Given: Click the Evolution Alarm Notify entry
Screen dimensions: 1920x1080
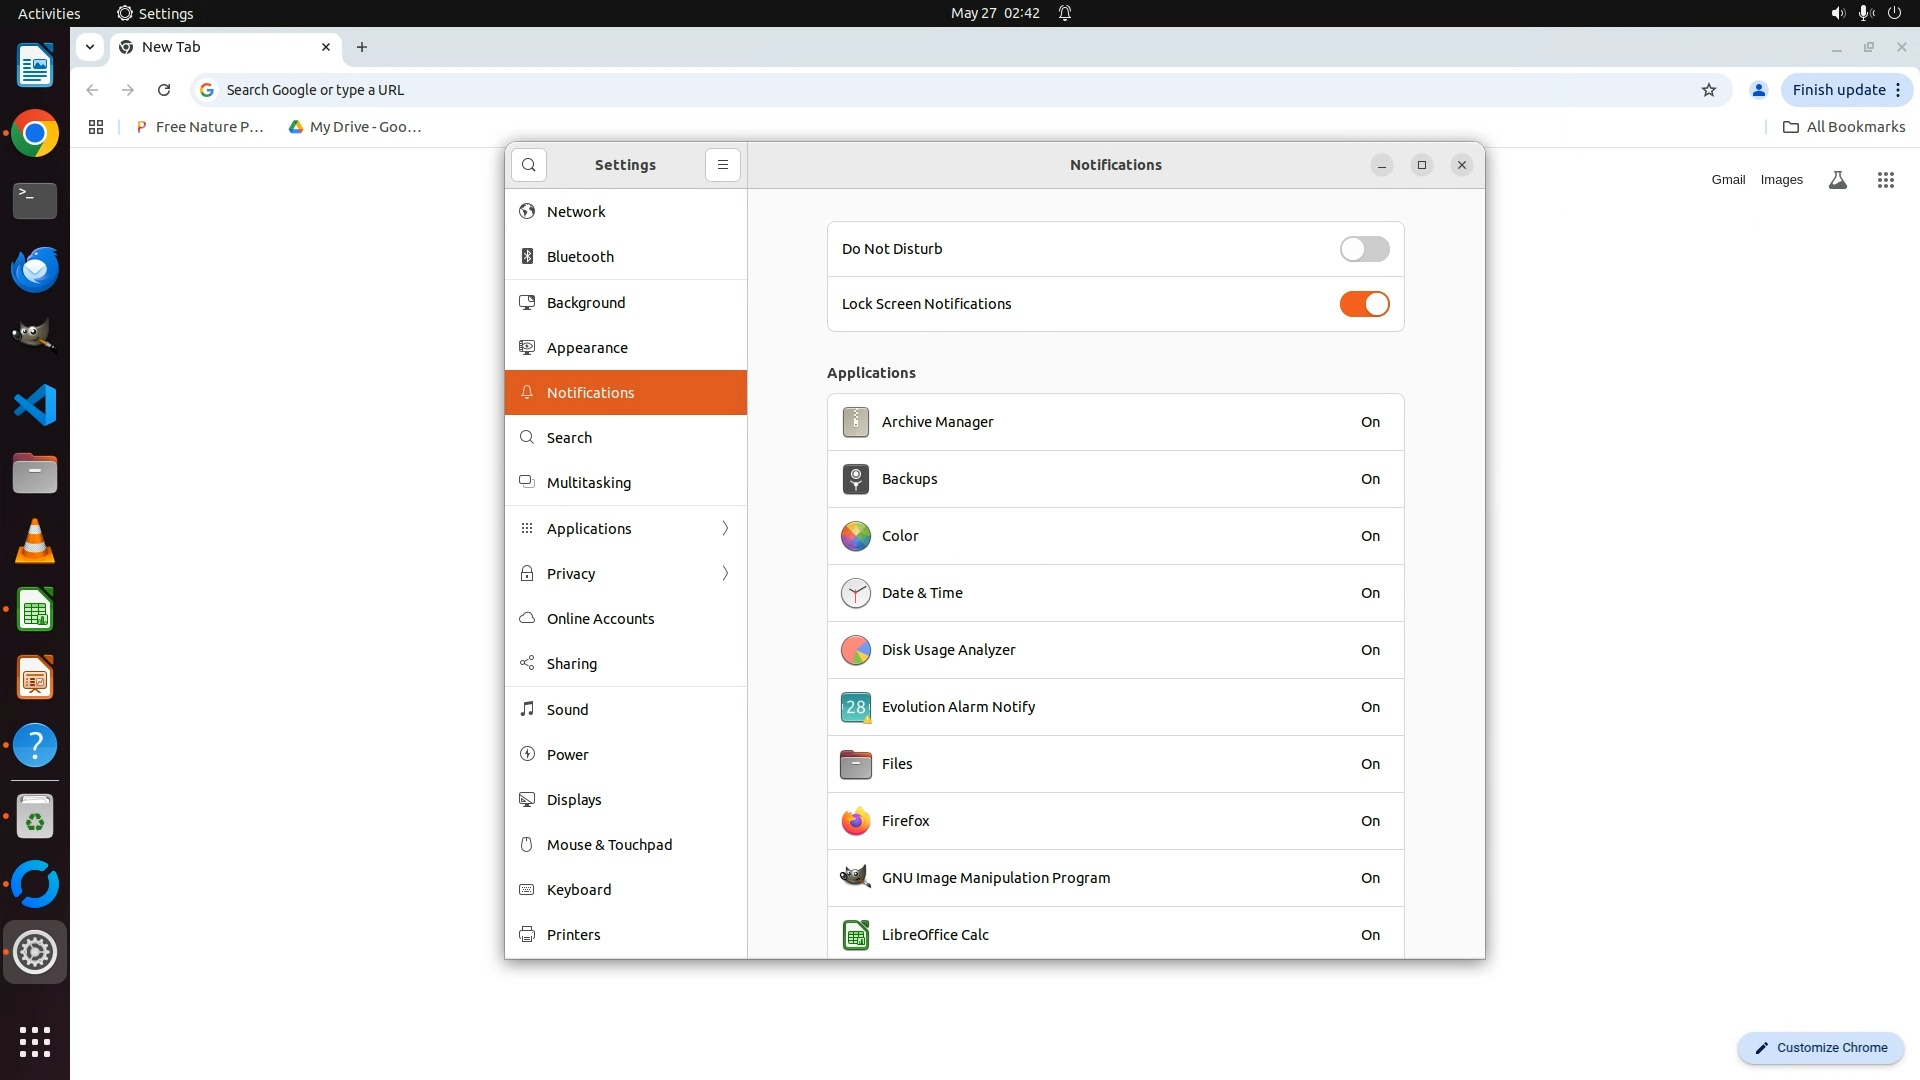Looking at the screenshot, I should click(x=1115, y=707).
